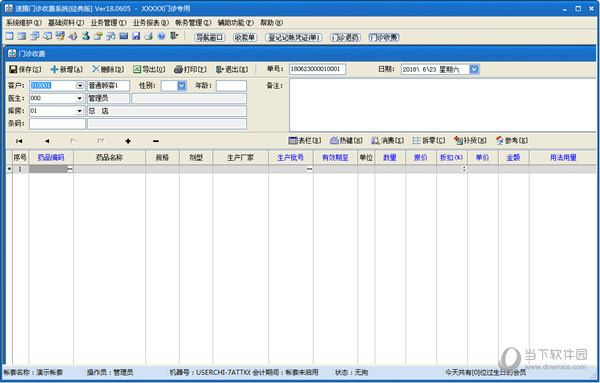Click the calculator-like dark icon in main toolbar

(x=123, y=36)
